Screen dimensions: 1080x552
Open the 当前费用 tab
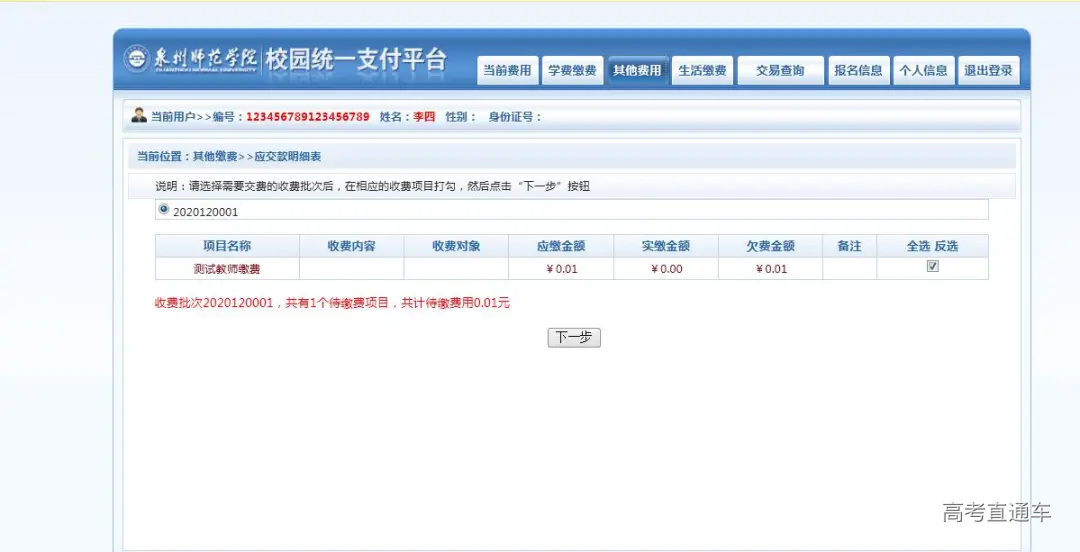tap(508, 70)
